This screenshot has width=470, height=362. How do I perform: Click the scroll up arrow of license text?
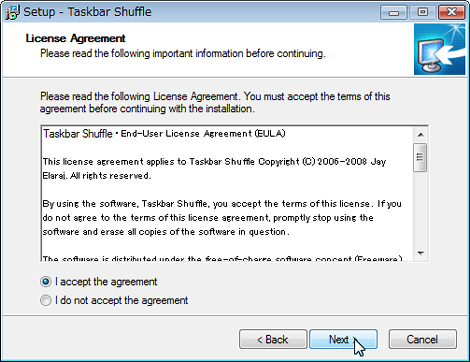[x=420, y=135]
